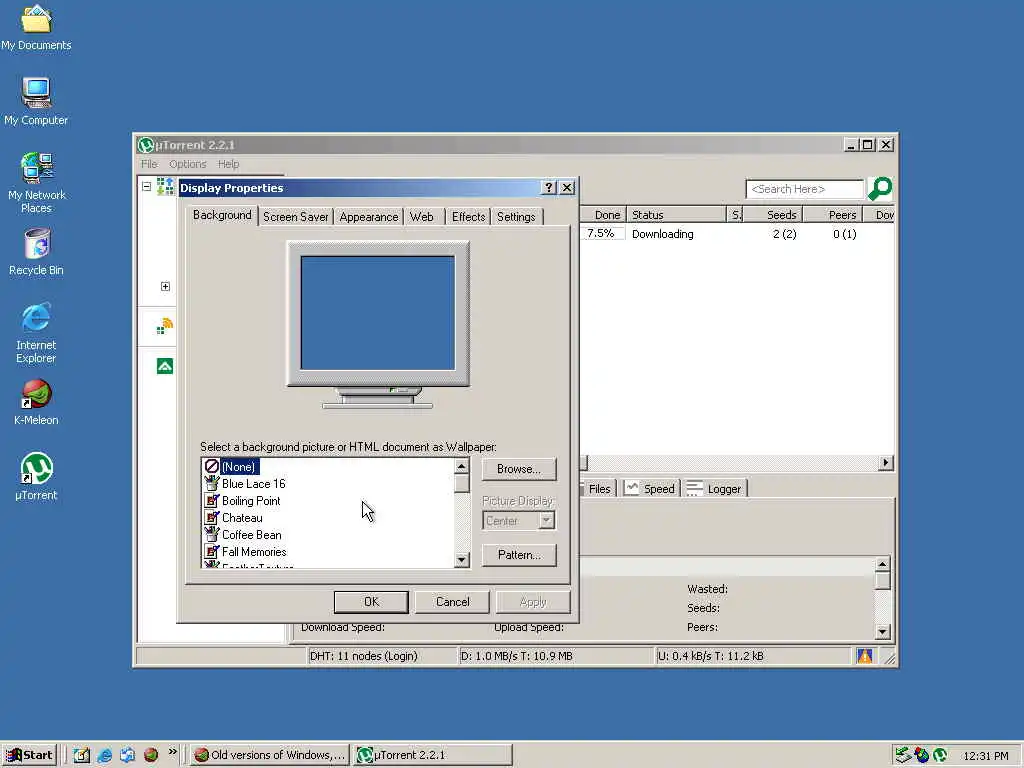Viewport: 1024px width, 768px height.
Task: Click the multicolored tray icon beside µTorrent
Action: point(921,755)
